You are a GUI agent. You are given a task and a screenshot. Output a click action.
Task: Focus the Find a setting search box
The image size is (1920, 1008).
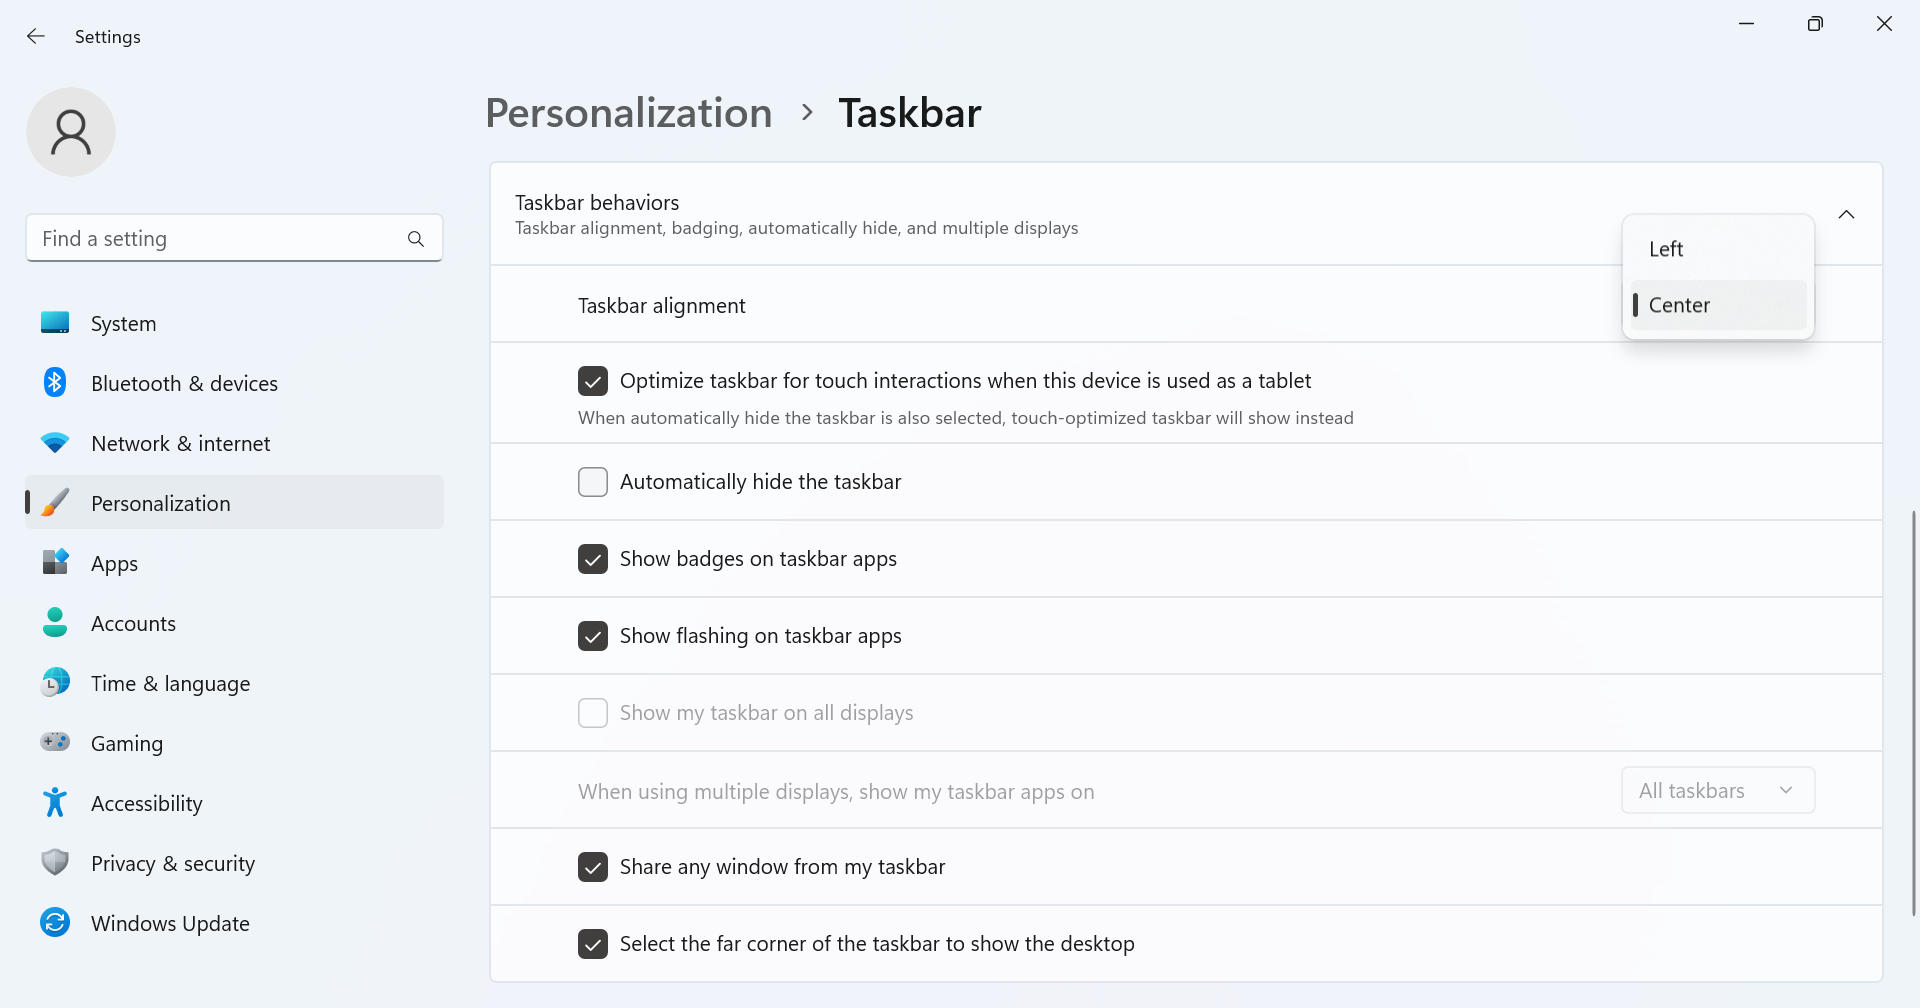coord(234,238)
